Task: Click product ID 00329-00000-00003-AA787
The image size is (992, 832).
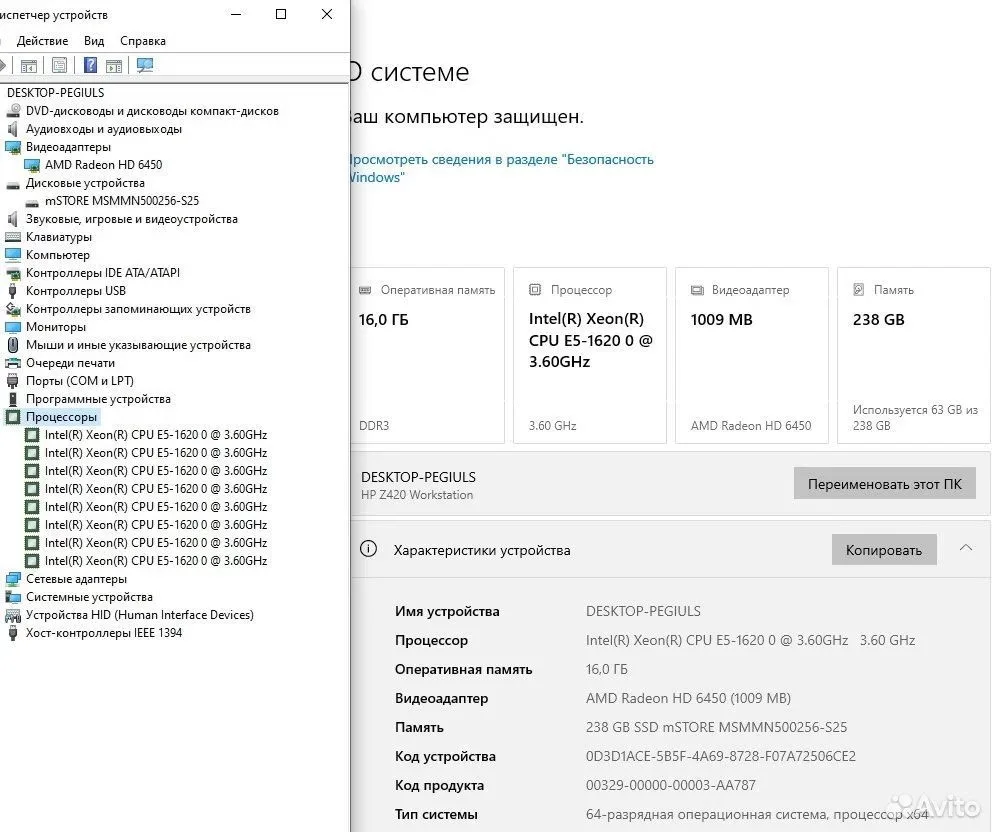Action: pos(671,785)
